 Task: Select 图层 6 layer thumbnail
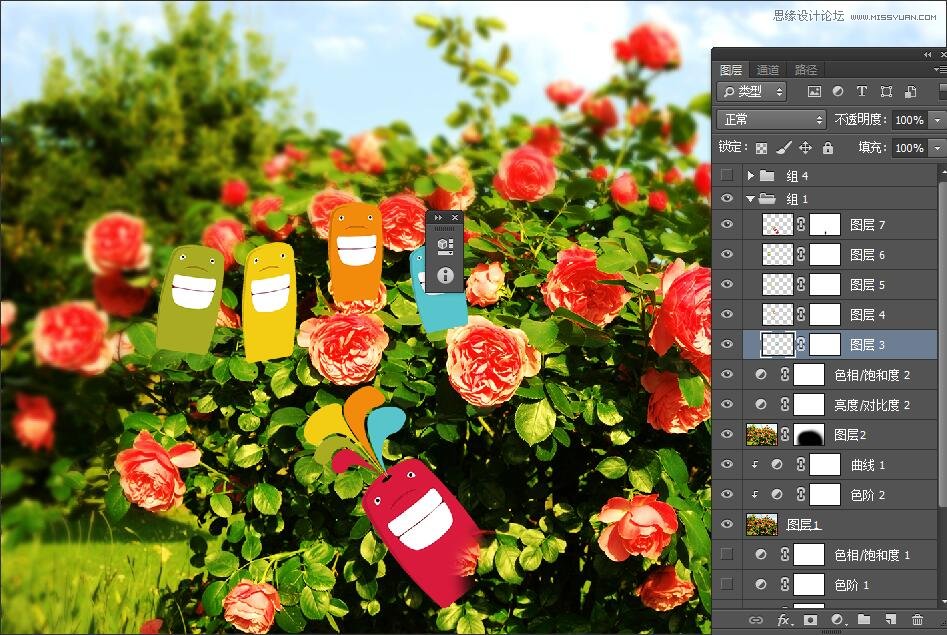pos(777,254)
